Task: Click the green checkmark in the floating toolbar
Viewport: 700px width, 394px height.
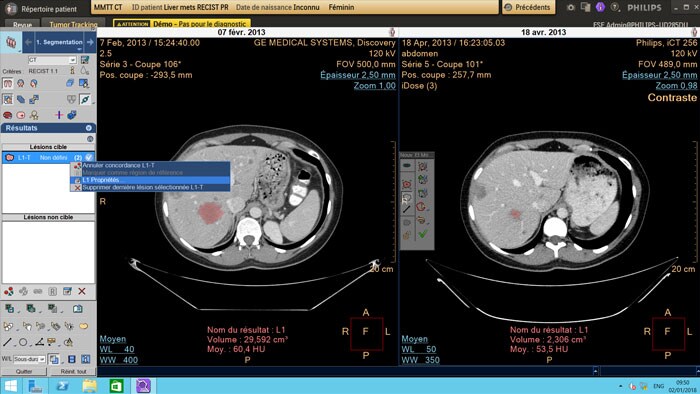Action: pos(422,234)
